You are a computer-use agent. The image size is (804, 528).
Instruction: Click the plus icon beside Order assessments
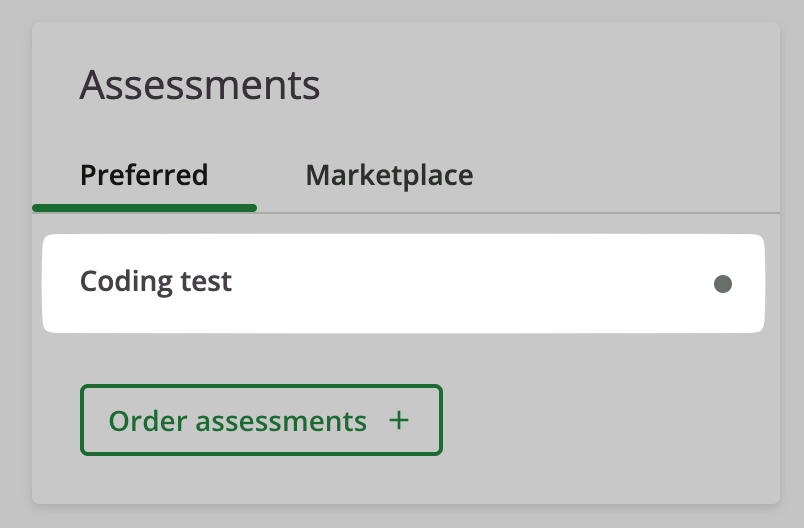399,420
